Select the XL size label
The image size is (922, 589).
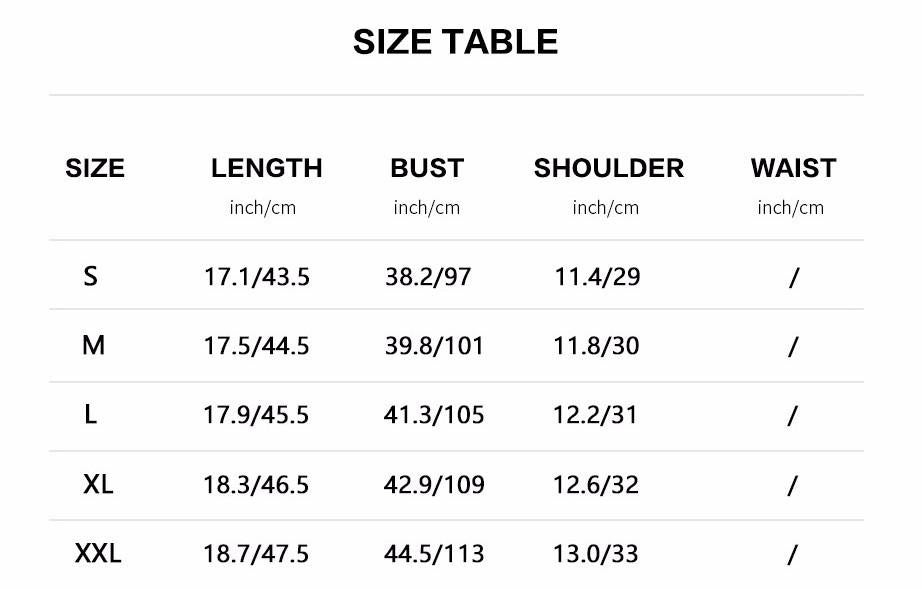click(98, 484)
